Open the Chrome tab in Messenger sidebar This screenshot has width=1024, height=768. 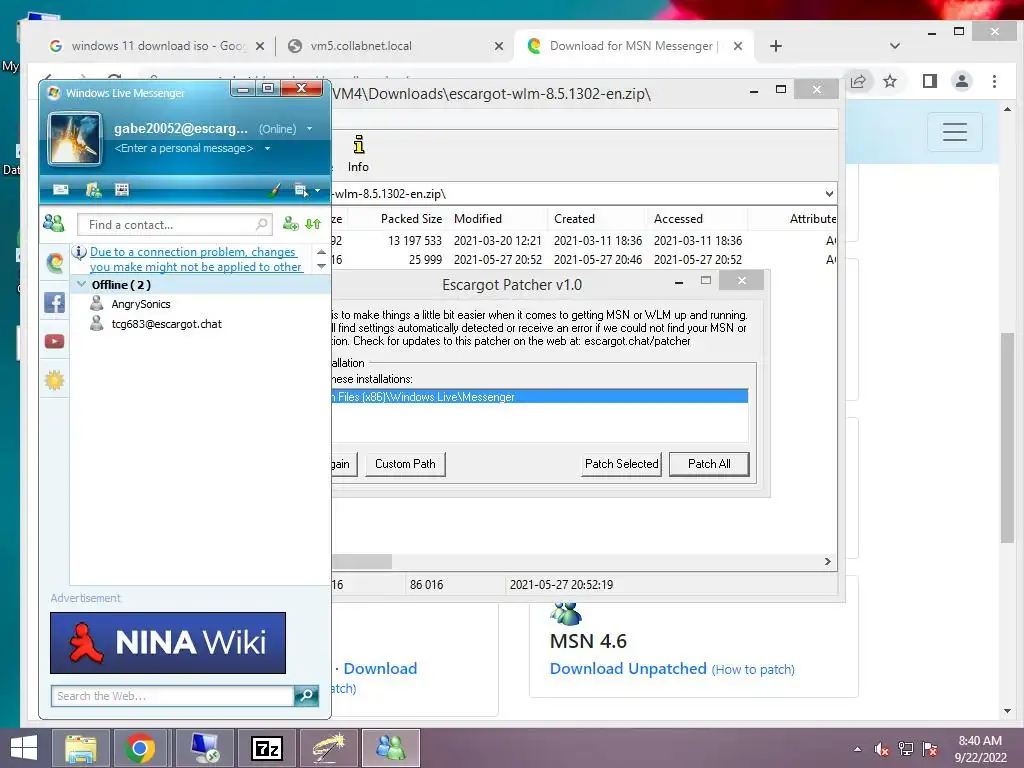55,263
